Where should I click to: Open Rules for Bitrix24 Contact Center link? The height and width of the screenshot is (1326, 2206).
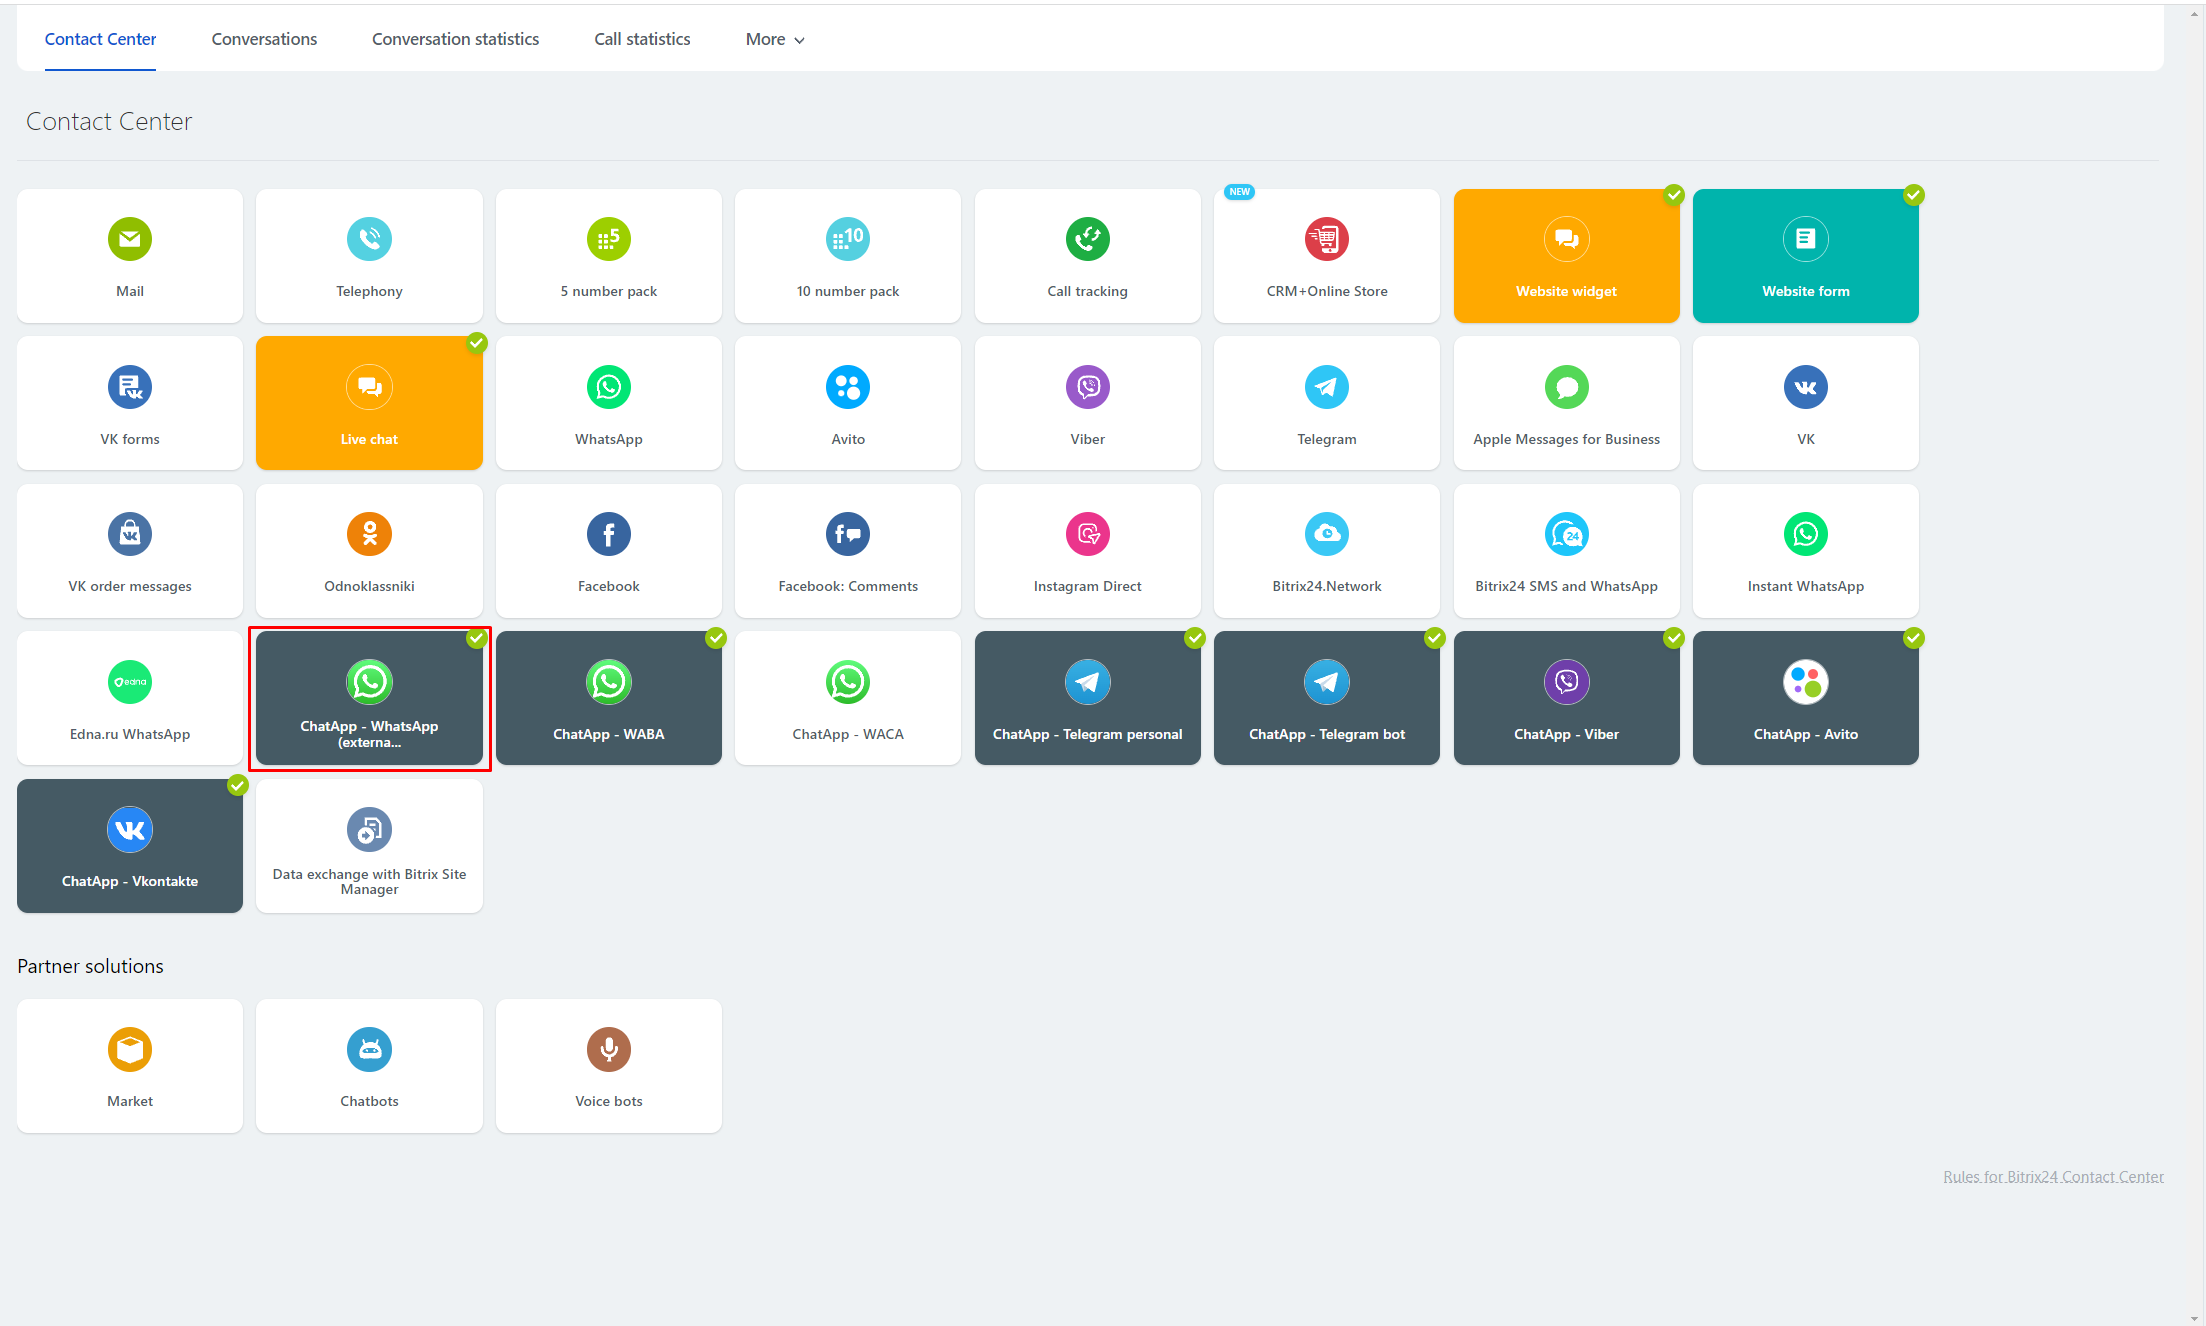(x=2052, y=1176)
